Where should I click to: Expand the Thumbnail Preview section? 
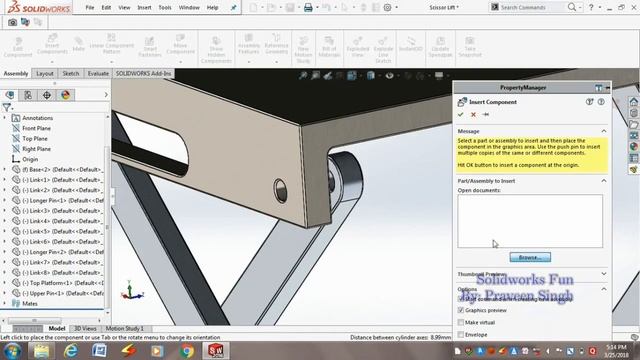point(604,274)
